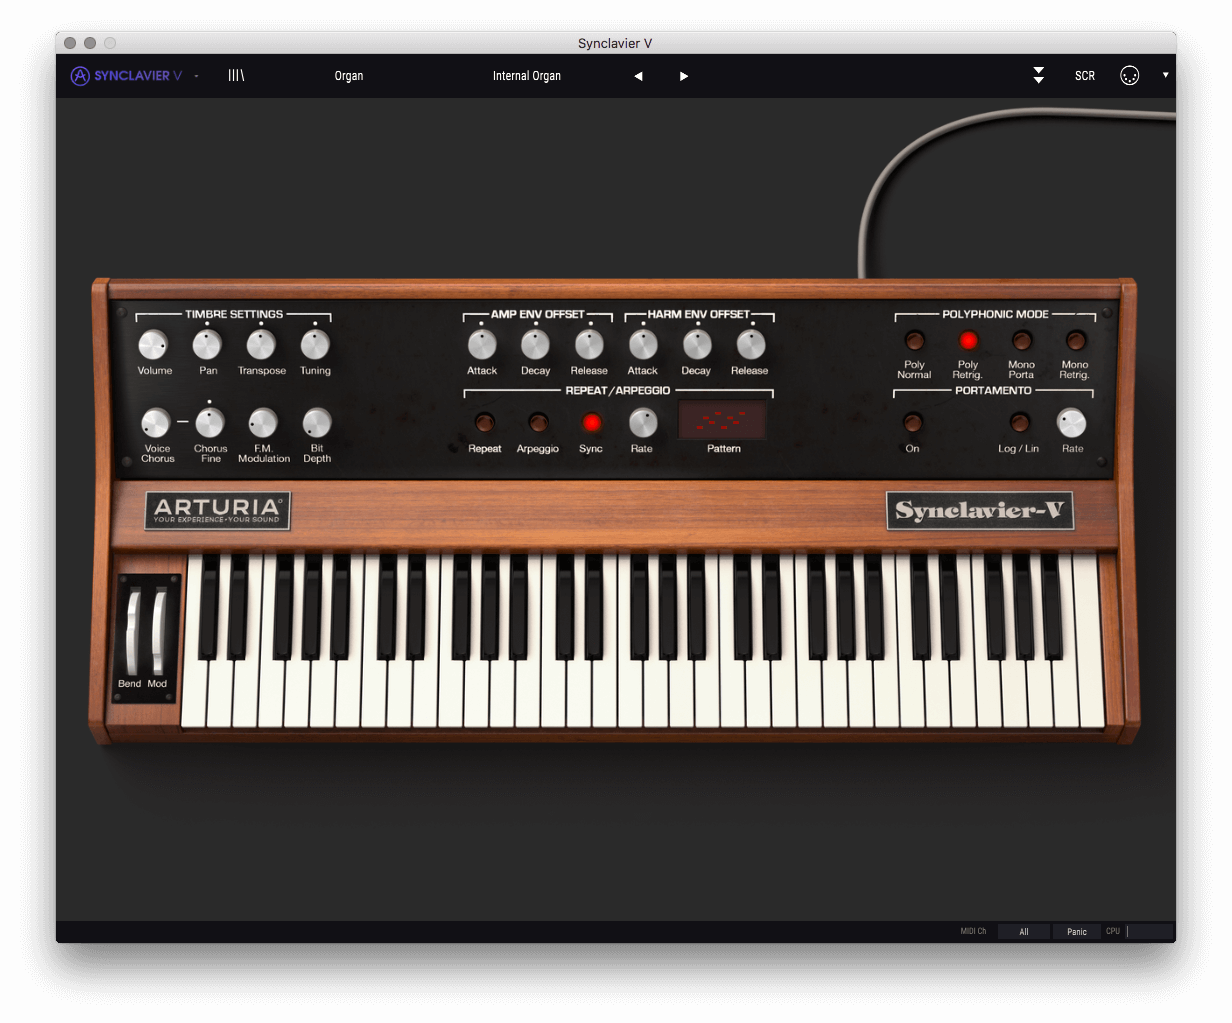This screenshot has width=1232, height=1023.
Task: Minimize the Synclavier V window
Action: click(x=90, y=43)
